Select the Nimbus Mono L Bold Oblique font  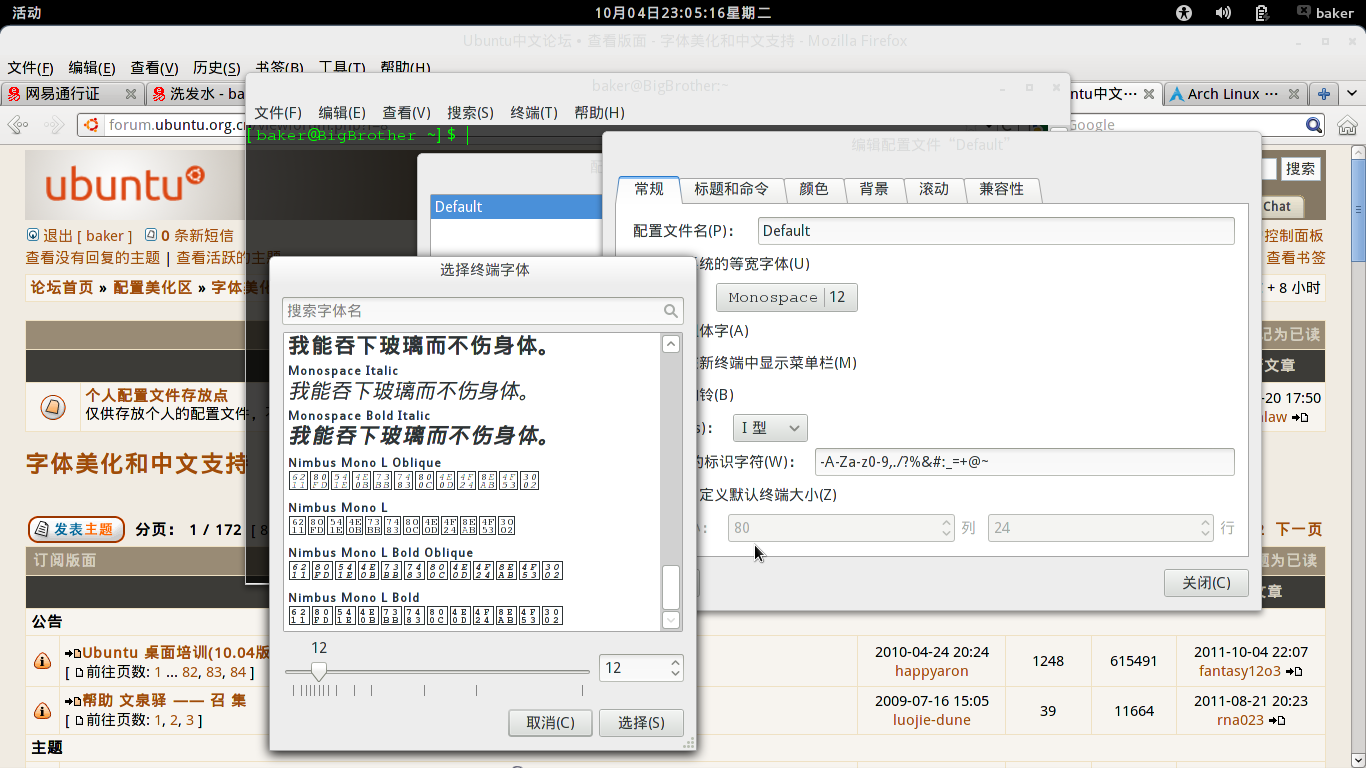coord(472,563)
